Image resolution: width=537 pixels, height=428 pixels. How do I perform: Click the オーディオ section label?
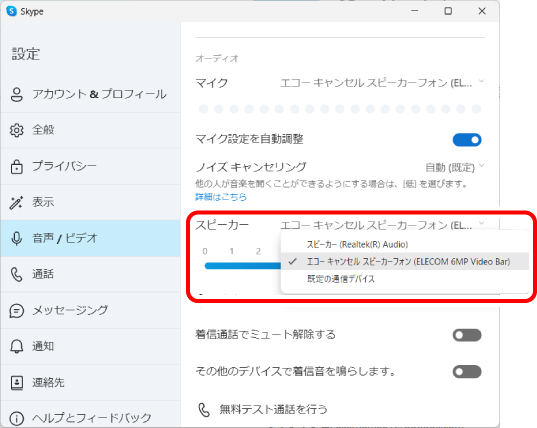pos(217,59)
